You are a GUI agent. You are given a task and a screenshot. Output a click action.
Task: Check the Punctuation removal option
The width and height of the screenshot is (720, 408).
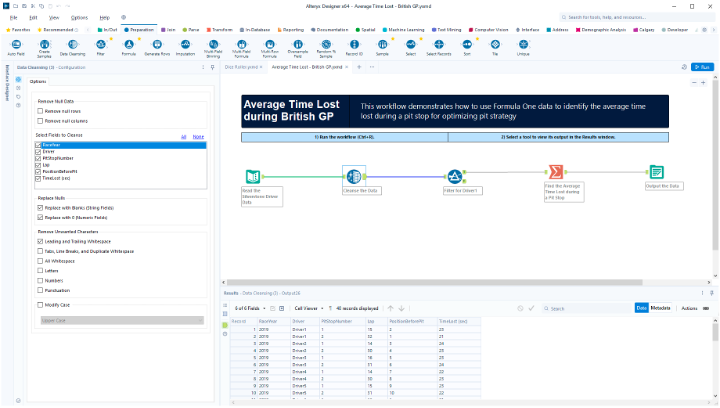40,291
